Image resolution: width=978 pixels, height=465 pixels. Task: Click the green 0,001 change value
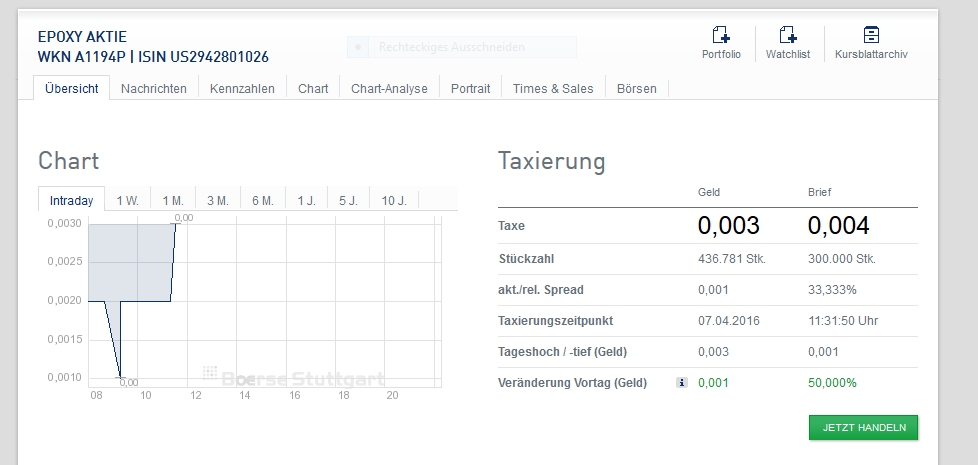point(713,383)
